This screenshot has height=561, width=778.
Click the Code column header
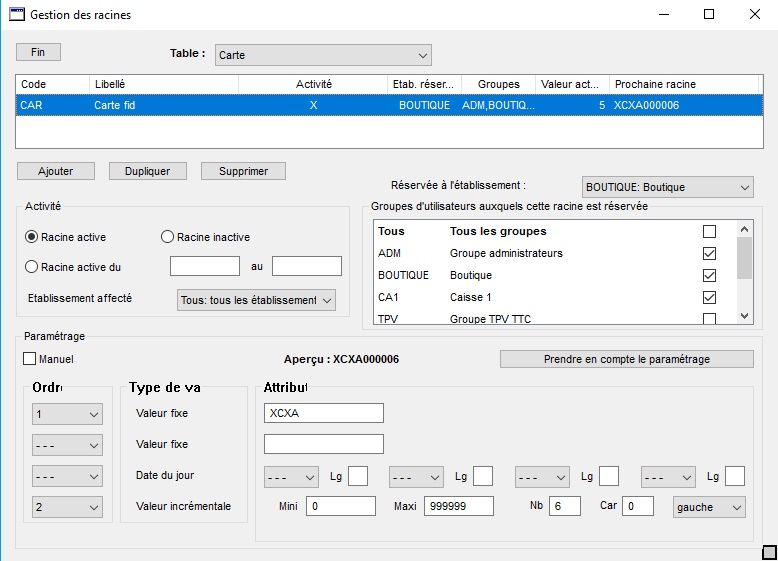point(53,84)
